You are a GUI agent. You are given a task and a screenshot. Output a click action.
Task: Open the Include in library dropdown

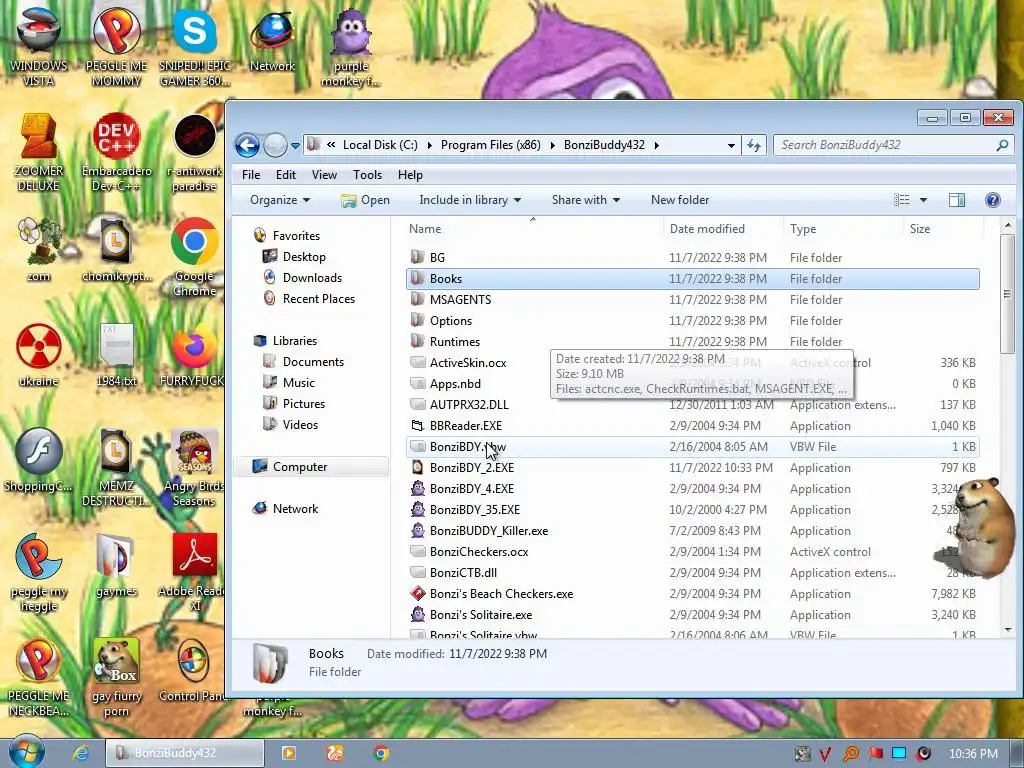(x=470, y=200)
